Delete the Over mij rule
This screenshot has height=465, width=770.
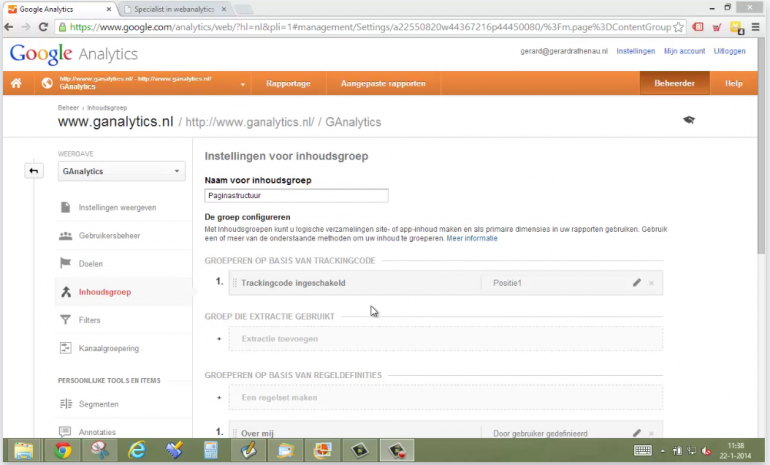651,433
